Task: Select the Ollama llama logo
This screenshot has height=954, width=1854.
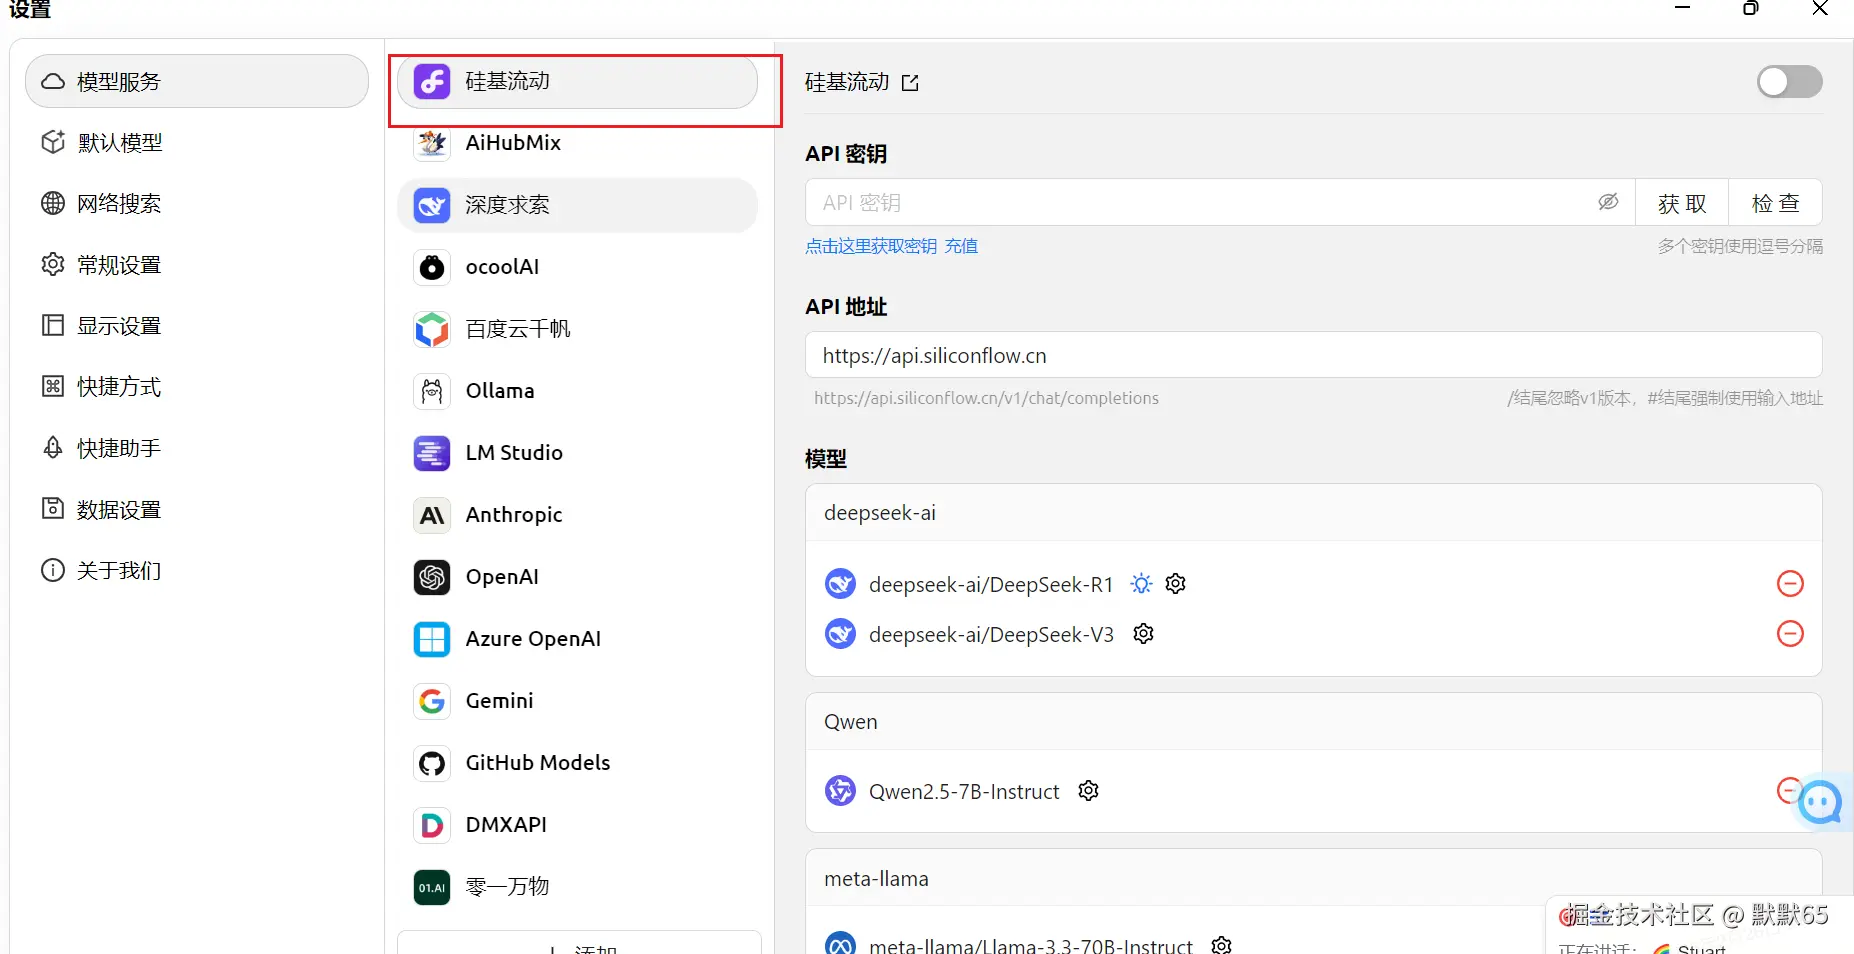Action: click(x=432, y=391)
